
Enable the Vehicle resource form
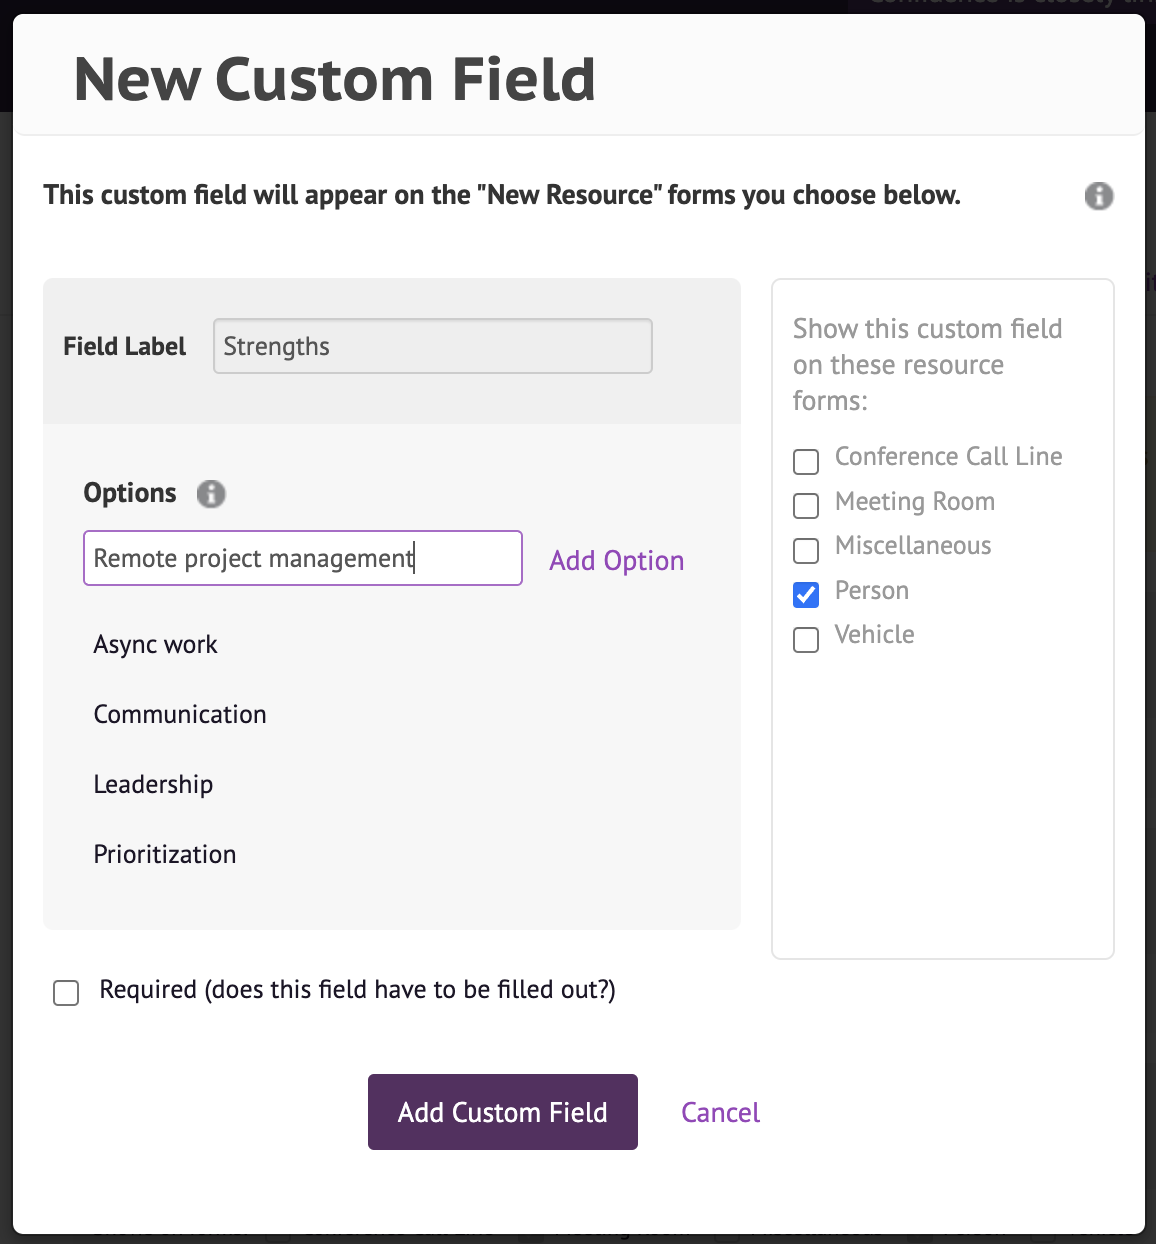806,639
